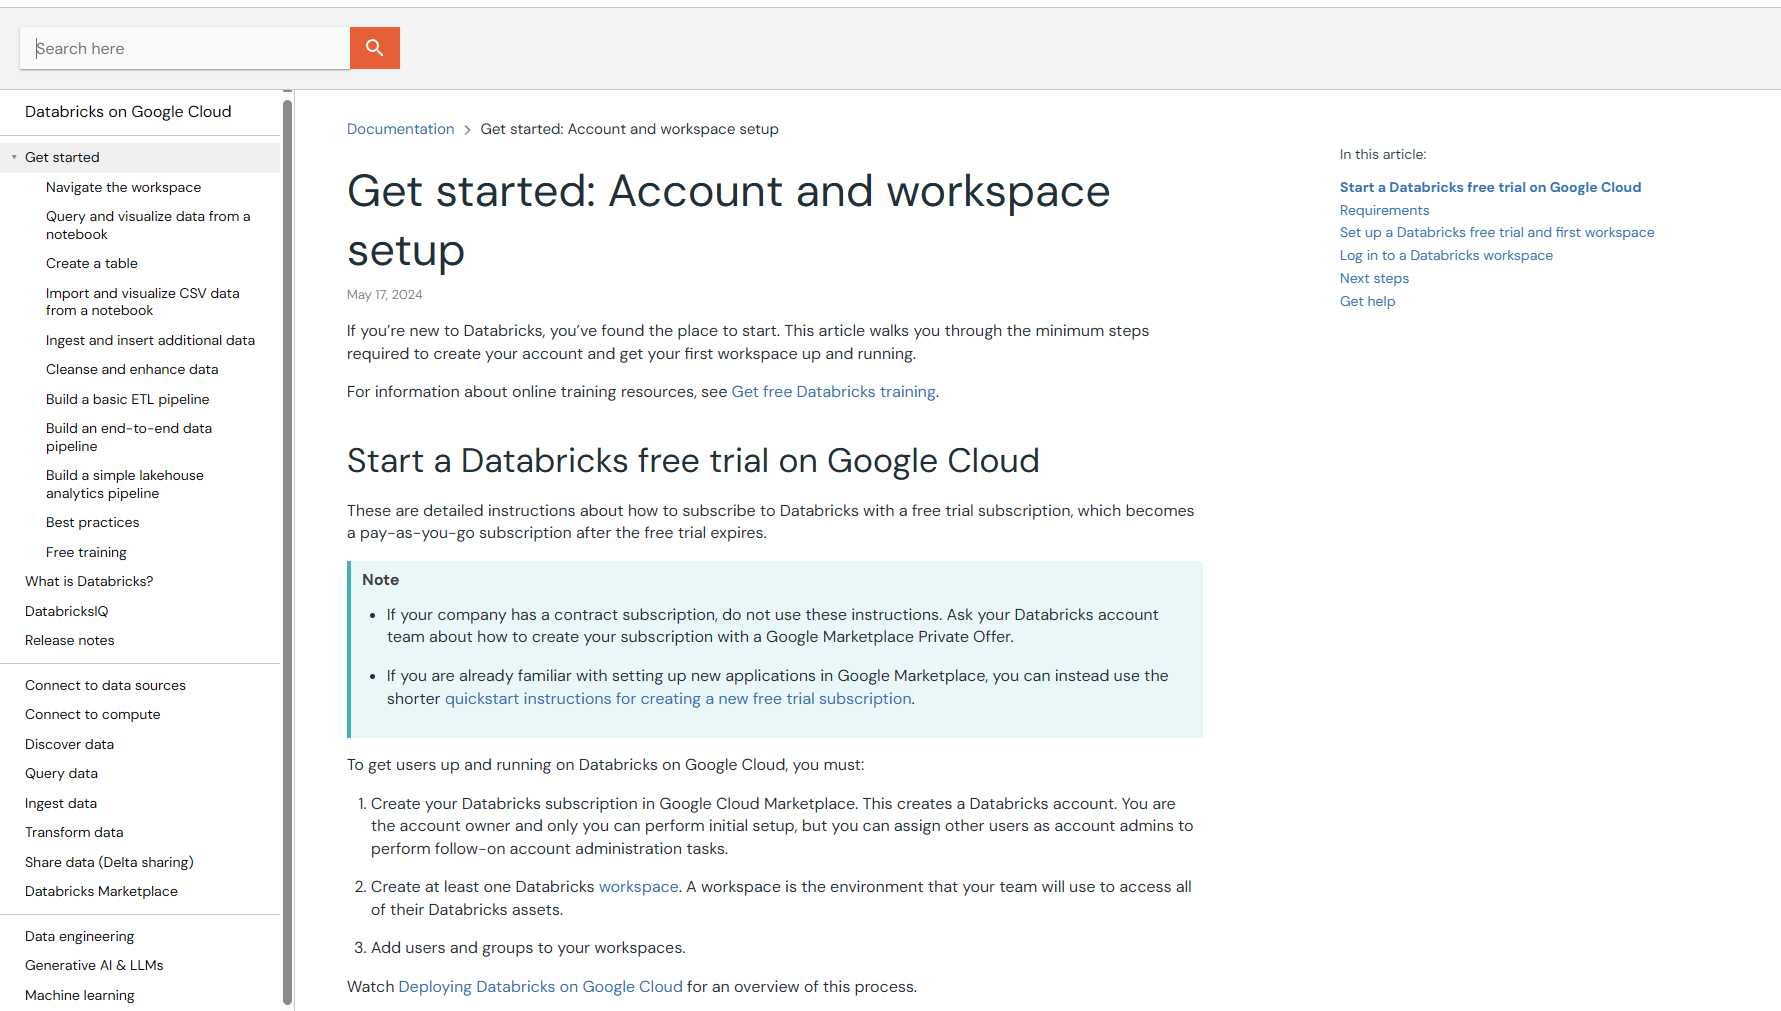Select 'Best practices' in sidebar
The image size is (1781, 1011).
pyautogui.click(x=93, y=523)
